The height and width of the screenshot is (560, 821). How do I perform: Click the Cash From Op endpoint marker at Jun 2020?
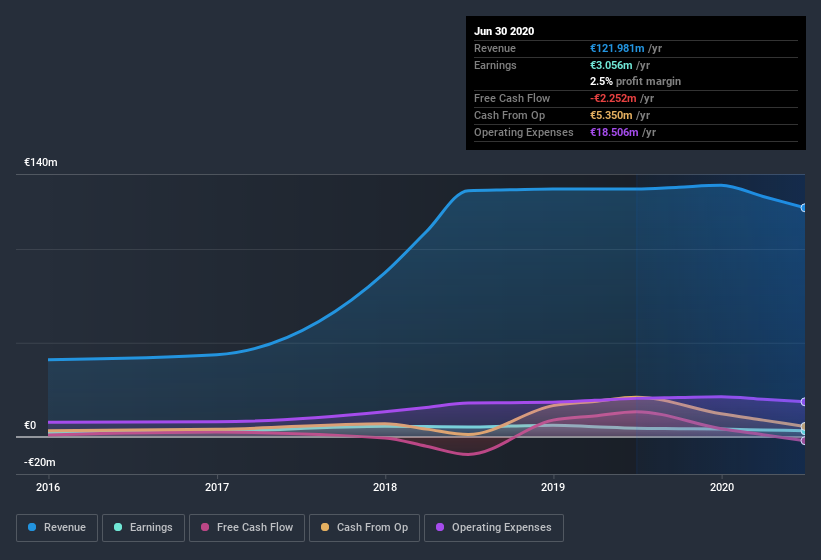point(803,427)
